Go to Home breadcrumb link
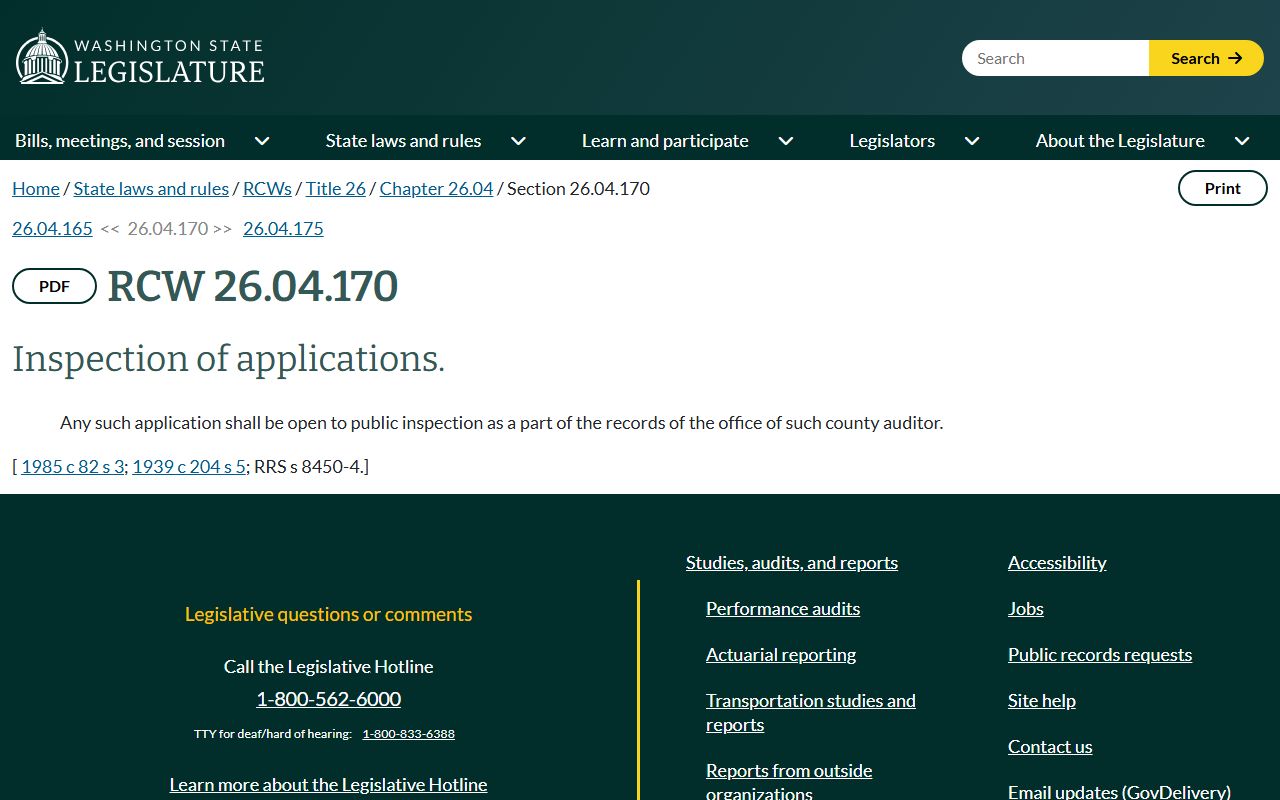This screenshot has height=800, width=1280. pos(36,188)
